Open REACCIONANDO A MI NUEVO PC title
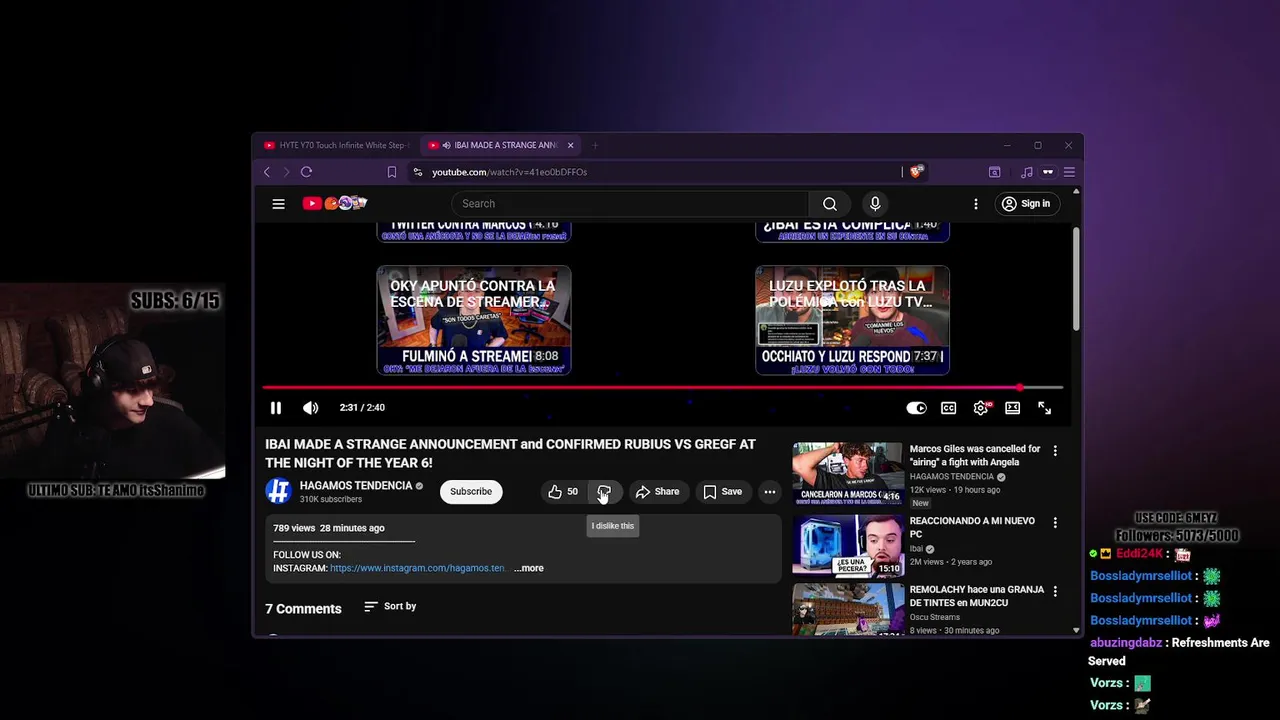This screenshot has height=720, width=1280. click(x=972, y=527)
